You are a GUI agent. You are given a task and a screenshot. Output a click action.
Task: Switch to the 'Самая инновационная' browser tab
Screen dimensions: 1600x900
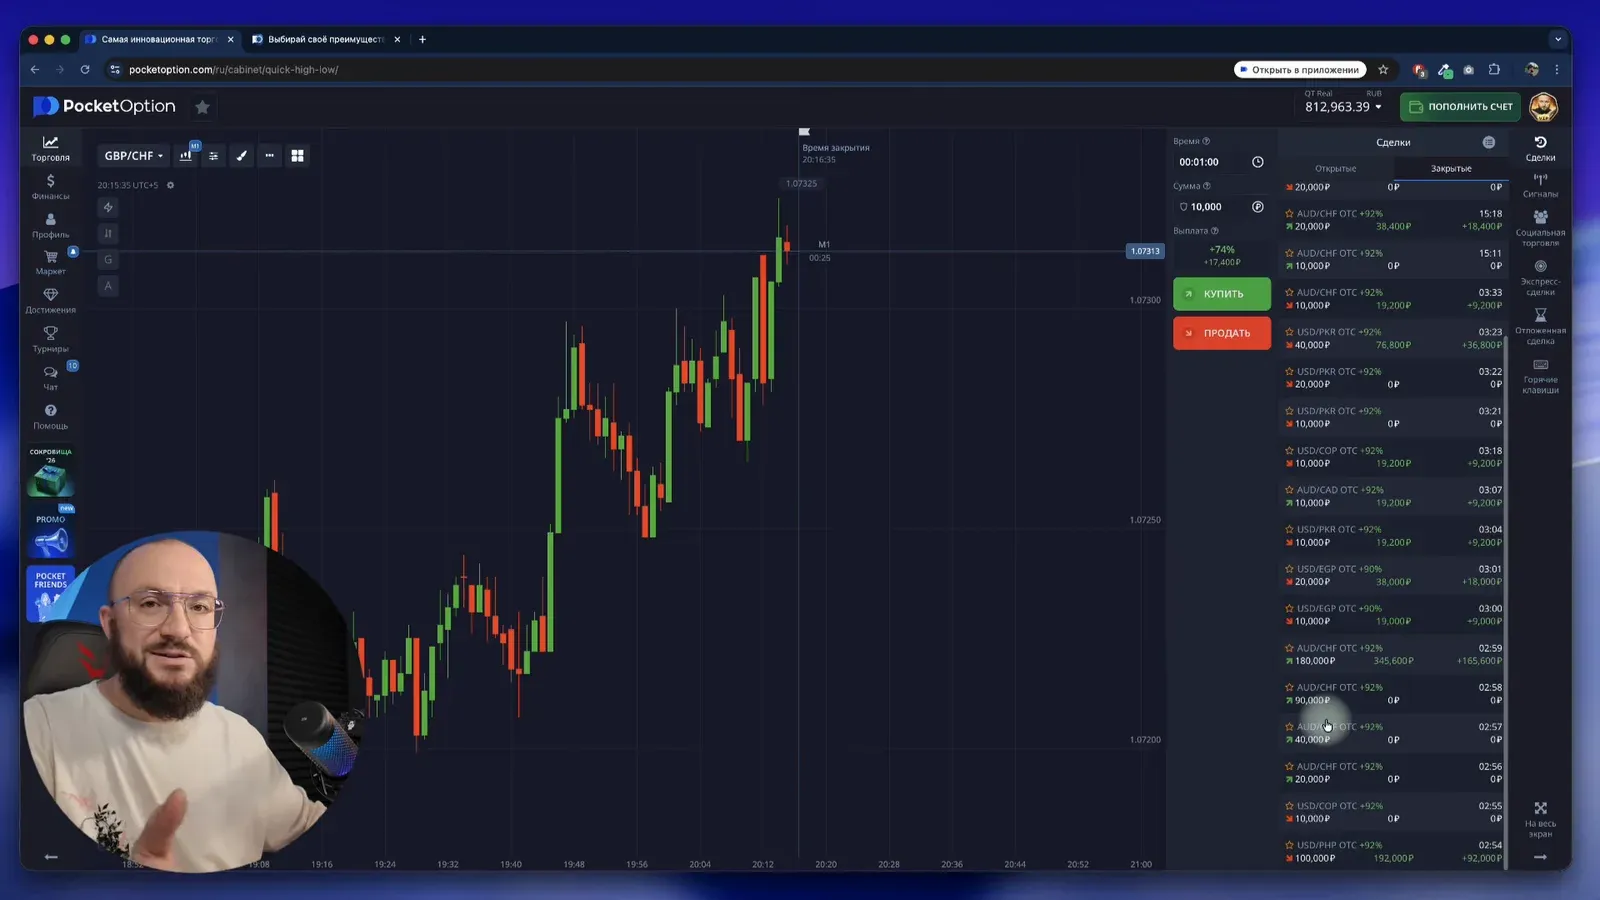160,39
